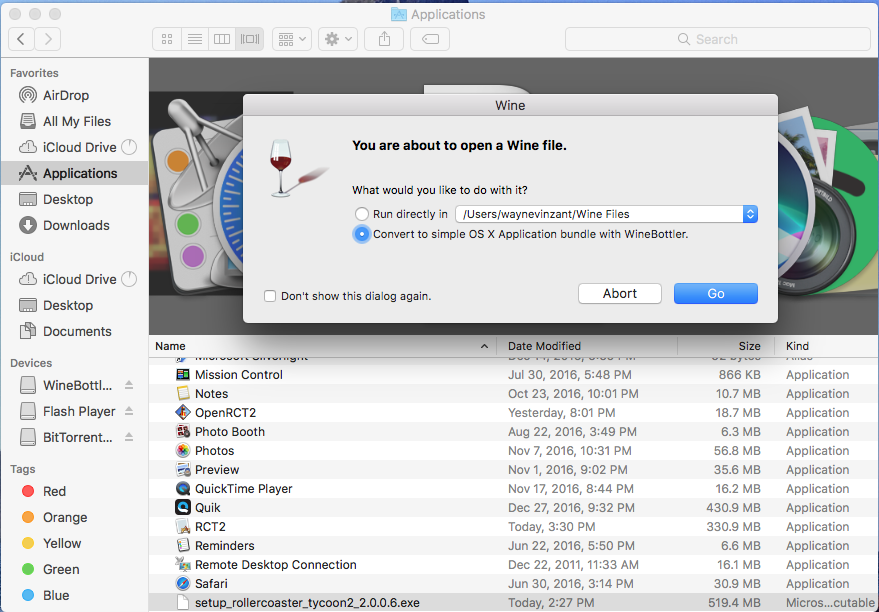
Task: Select Remote Desktop Connection in the list
Action: tap(513, 565)
